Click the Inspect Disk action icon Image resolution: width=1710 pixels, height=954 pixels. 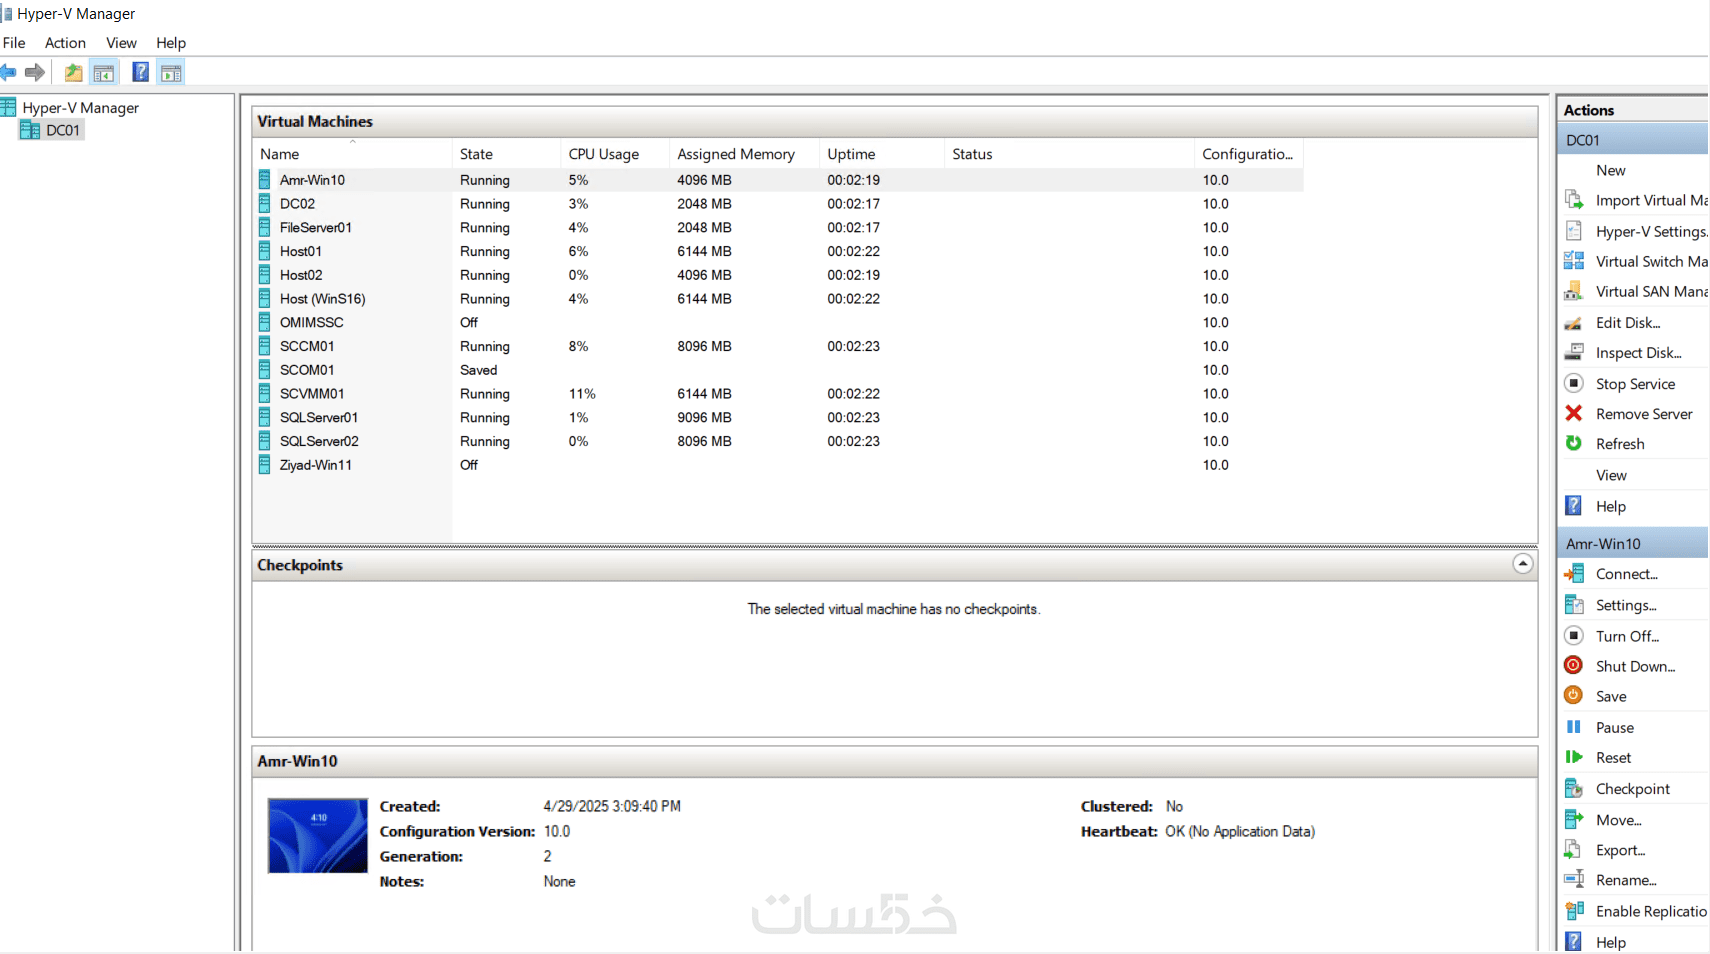click(x=1574, y=352)
